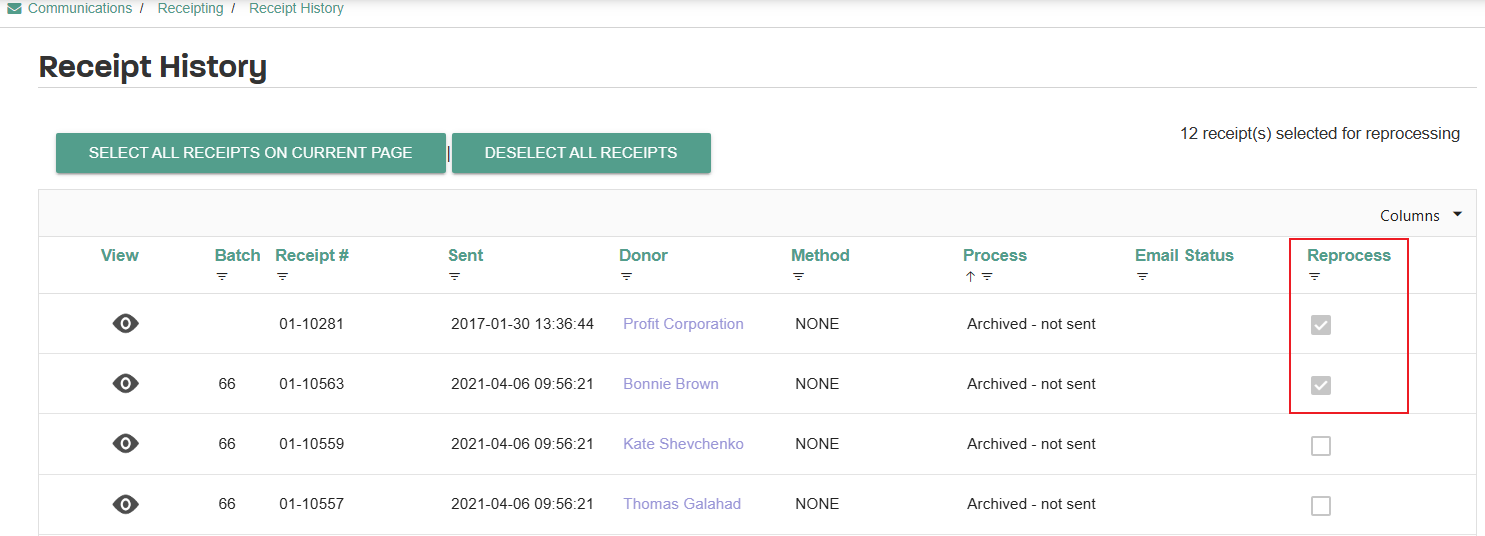Go to Communications breadcrumb

(x=80, y=8)
